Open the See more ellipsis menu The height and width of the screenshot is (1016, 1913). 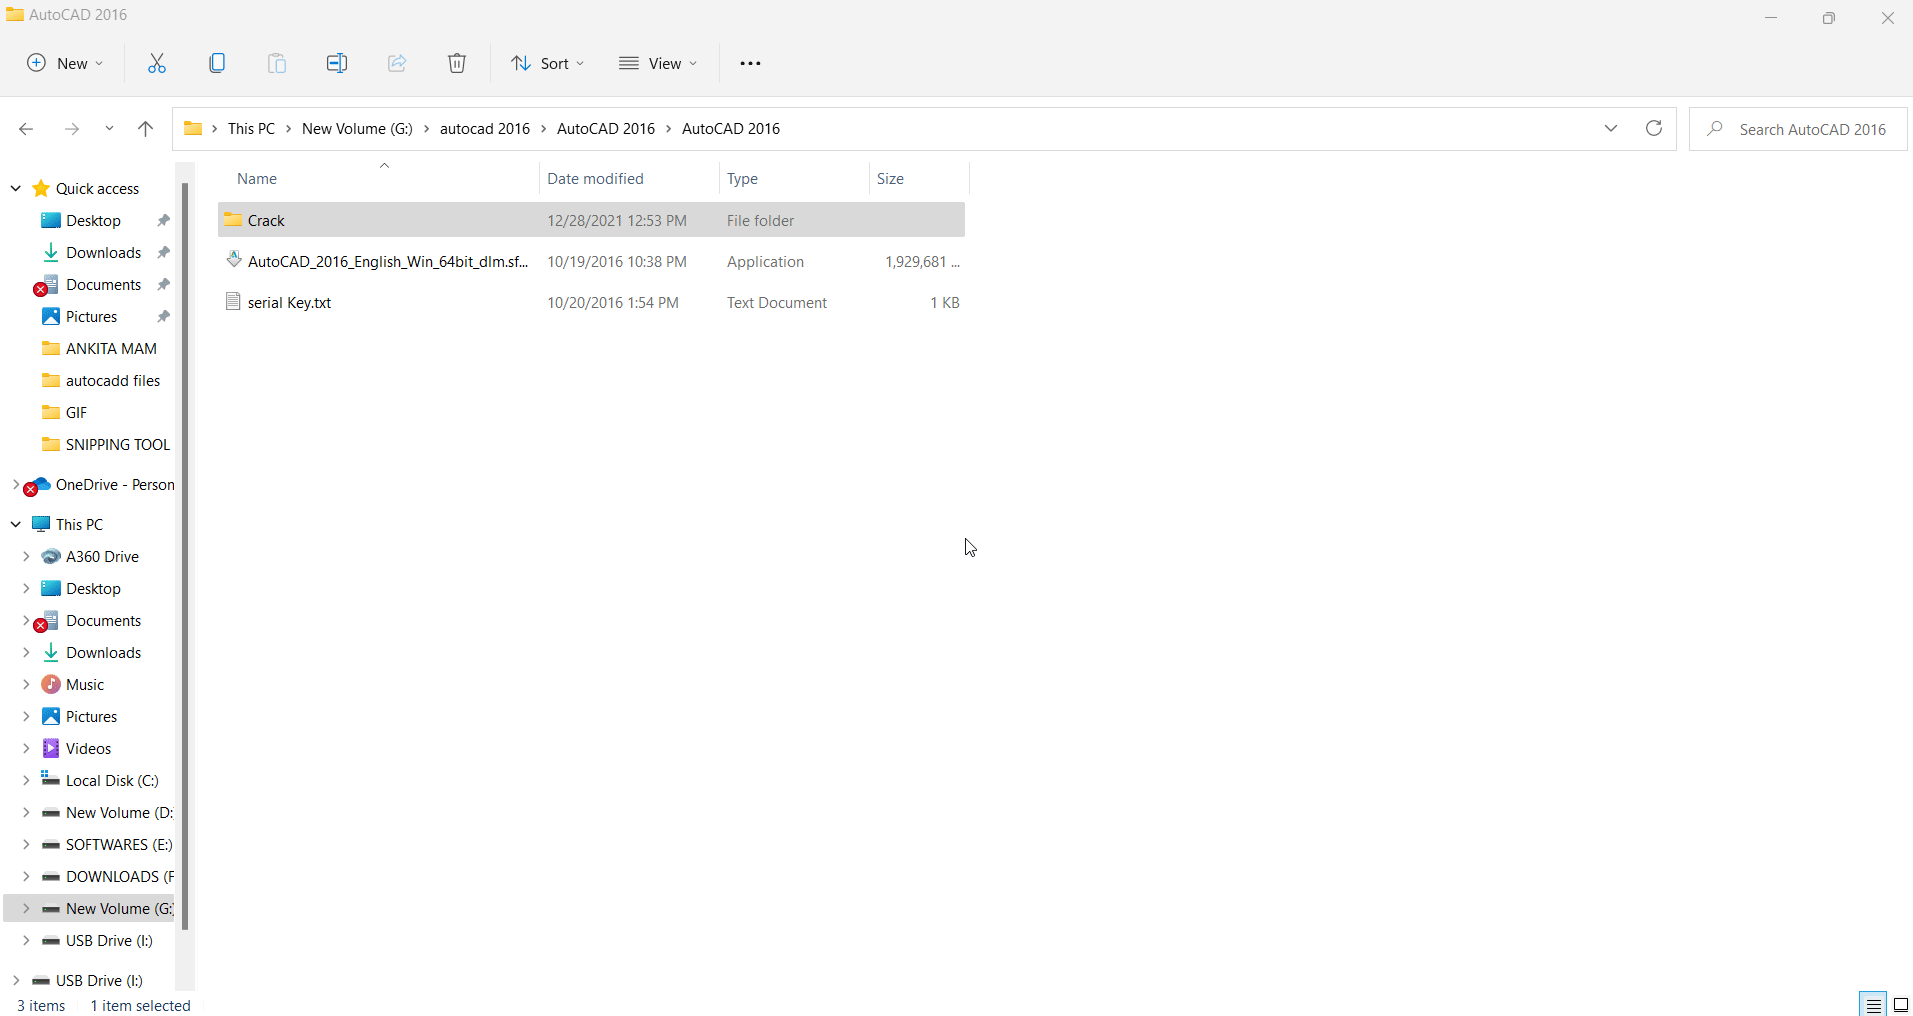click(750, 63)
